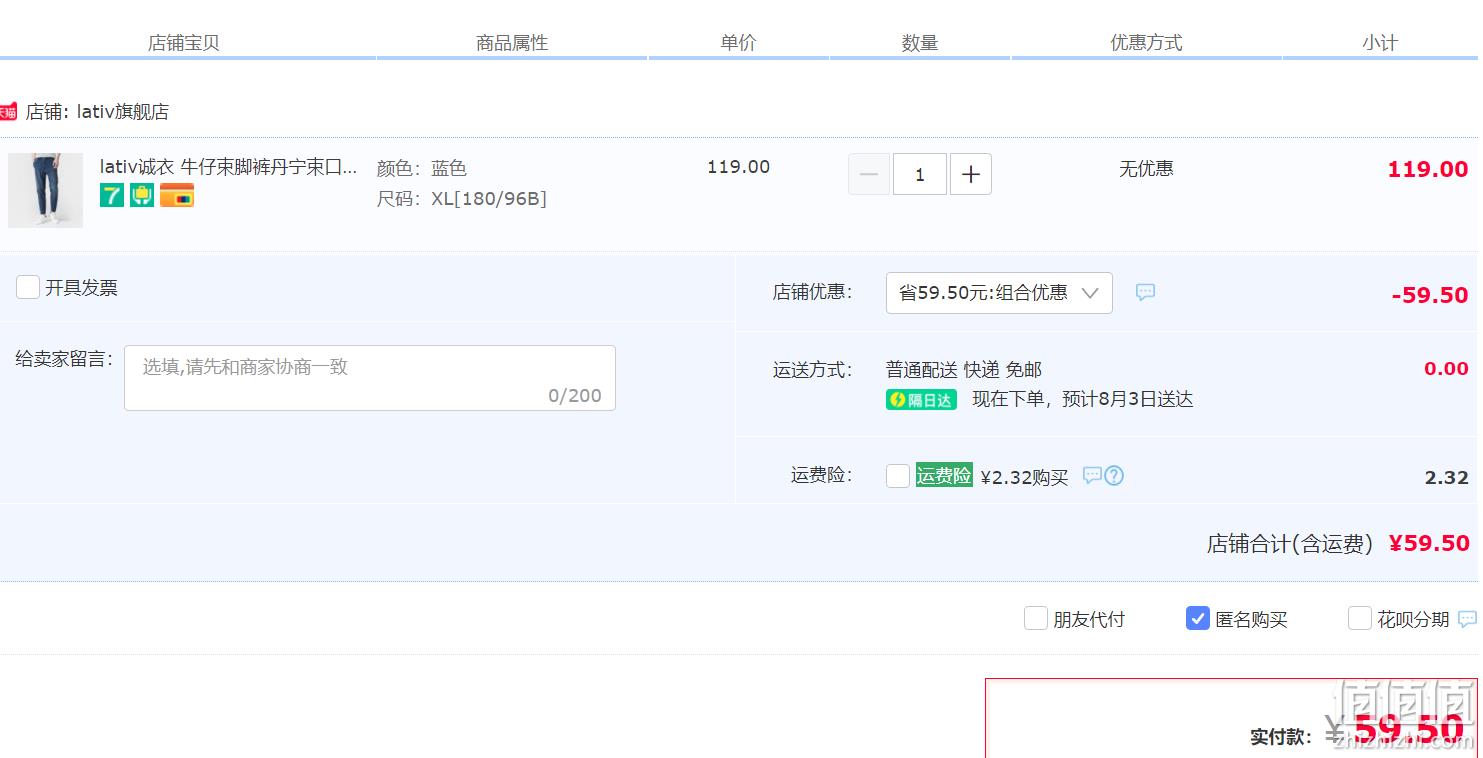The image size is (1483, 758).
Task: Click the Tmall shop logo icon
Action: pyautogui.click(x=8, y=111)
